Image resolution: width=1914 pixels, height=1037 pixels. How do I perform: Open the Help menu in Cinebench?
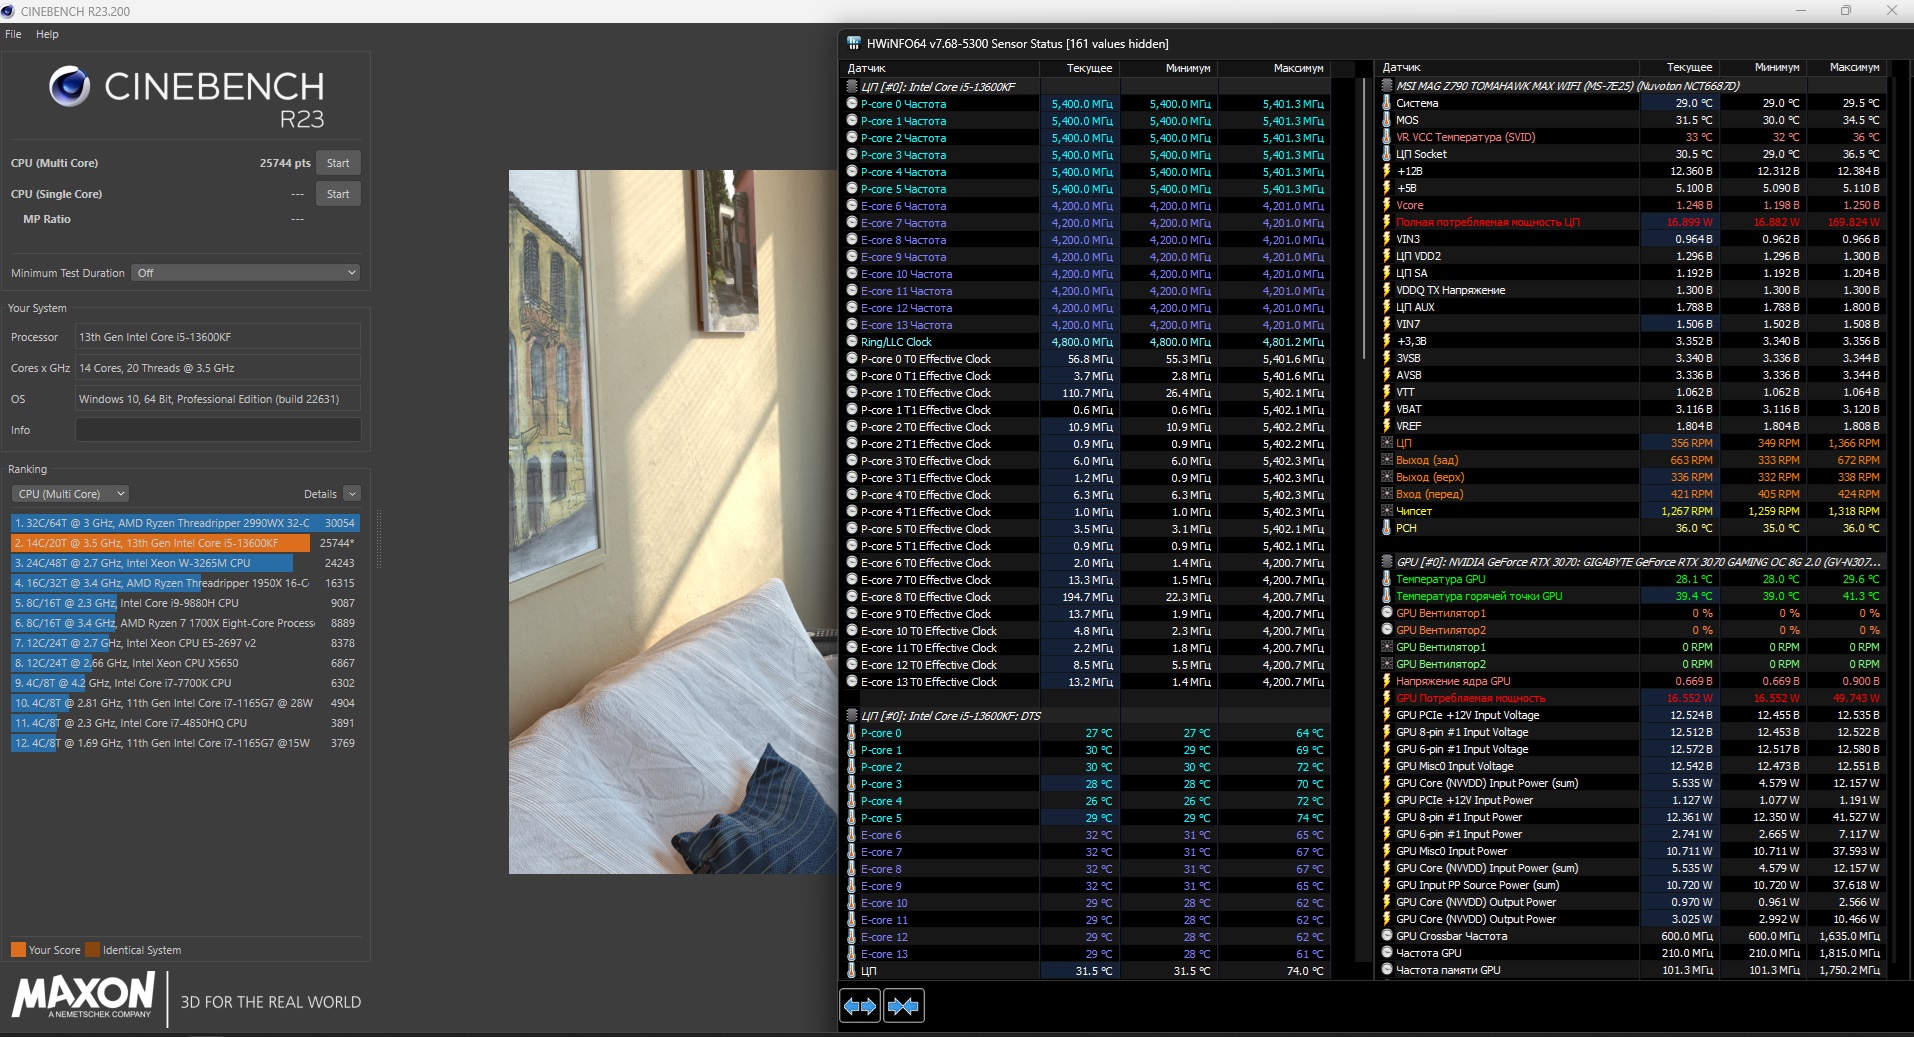[x=47, y=34]
